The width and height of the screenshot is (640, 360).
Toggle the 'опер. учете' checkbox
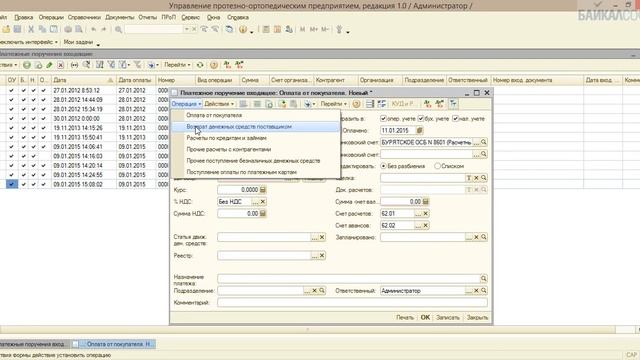coord(383,119)
